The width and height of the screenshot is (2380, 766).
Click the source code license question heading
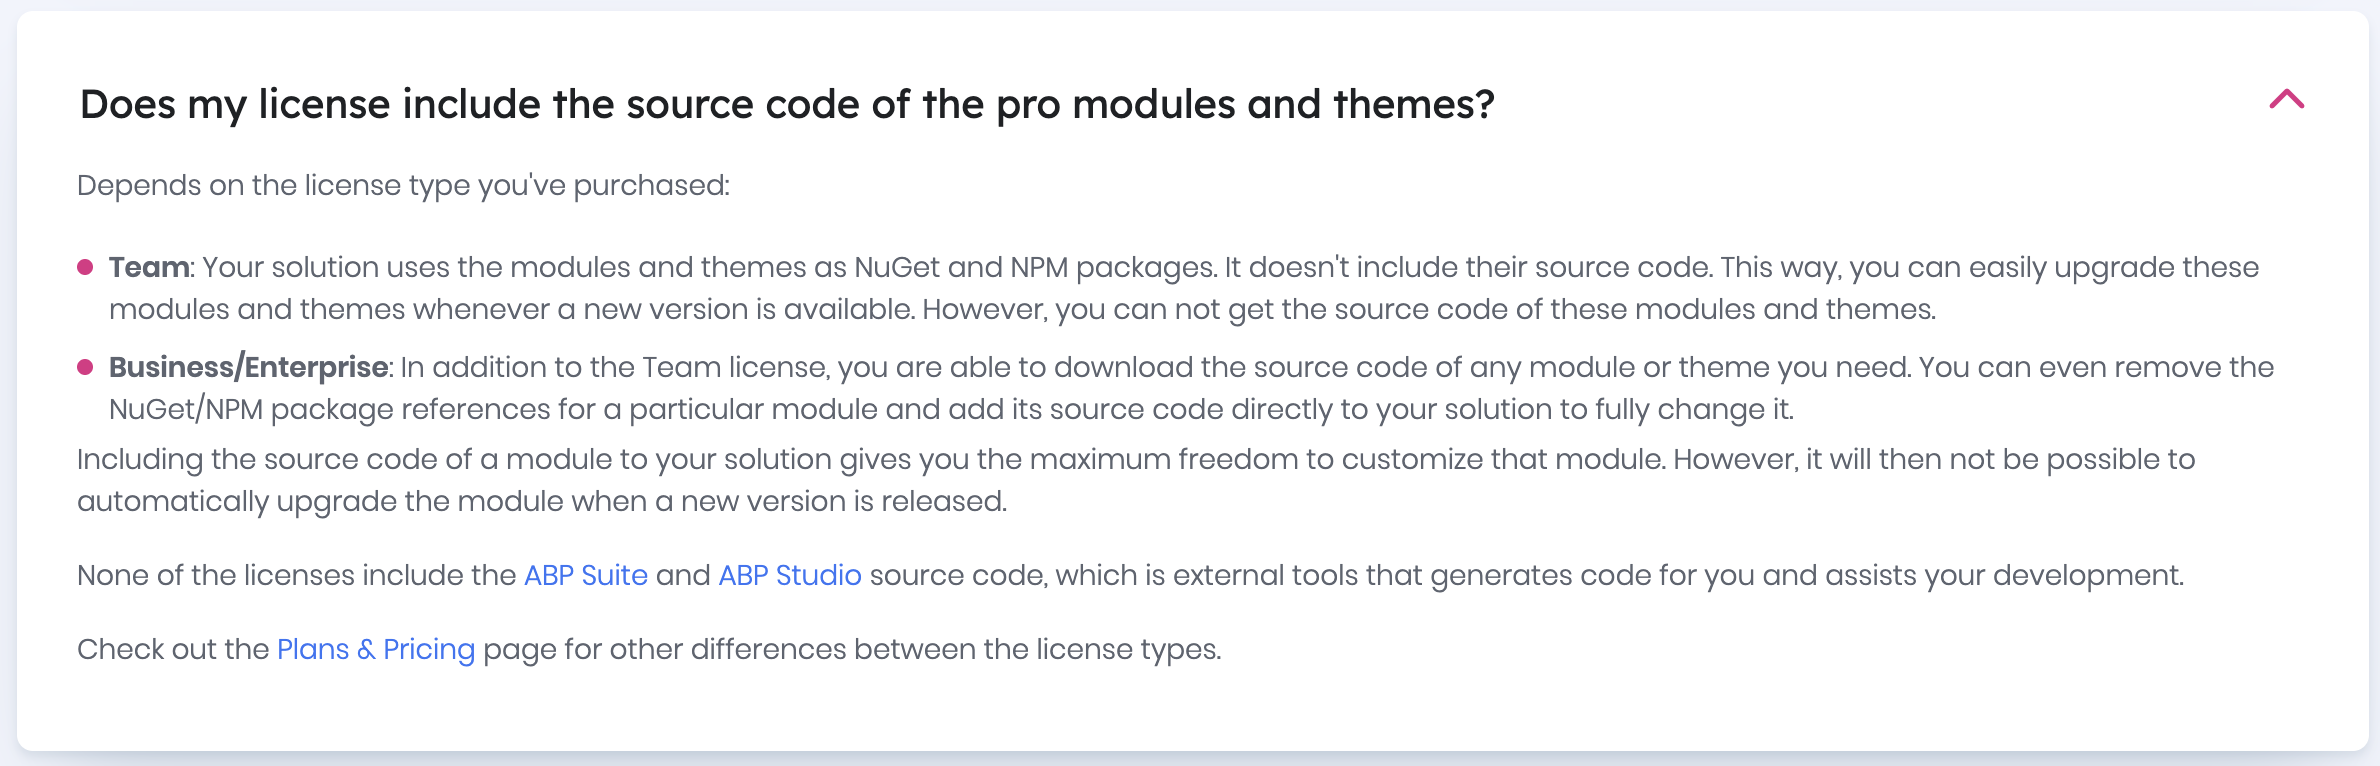(x=787, y=104)
